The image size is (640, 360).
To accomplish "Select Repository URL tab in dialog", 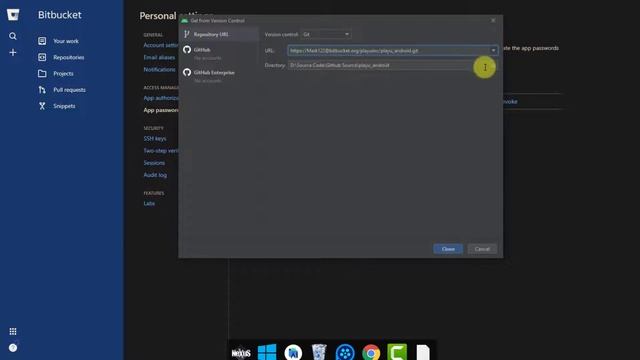I will click(219, 34).
